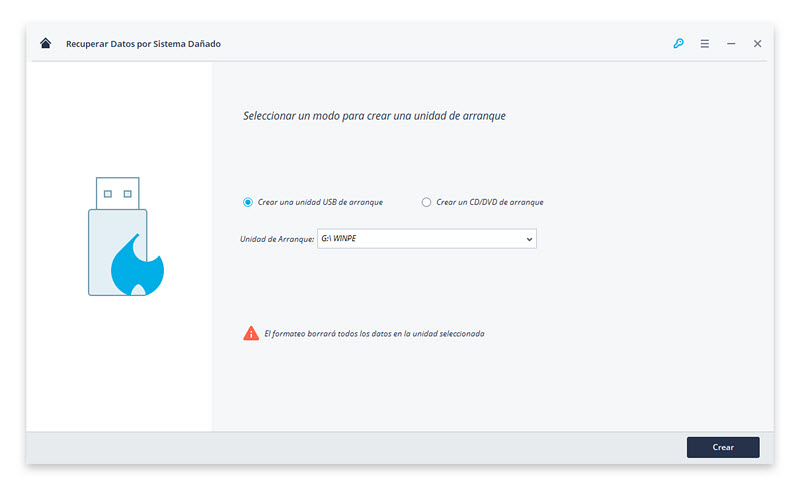Click the 'Unidad de Arranque:' field label

pos(277,239)
